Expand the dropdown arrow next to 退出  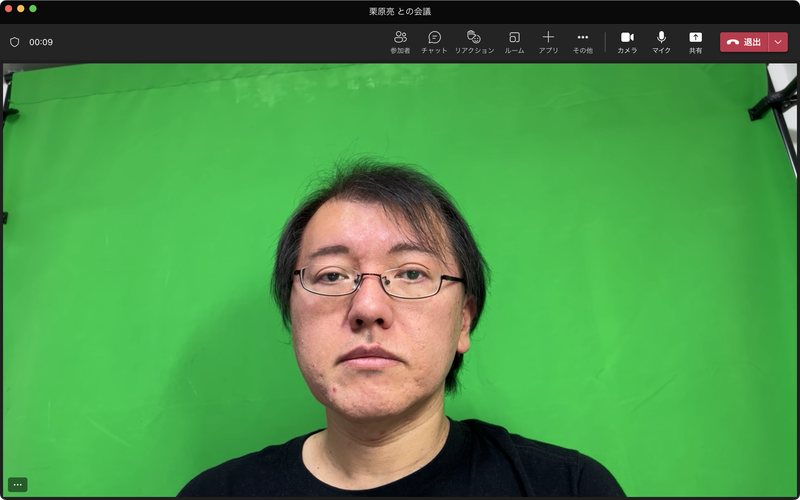(x=778, y=42)
